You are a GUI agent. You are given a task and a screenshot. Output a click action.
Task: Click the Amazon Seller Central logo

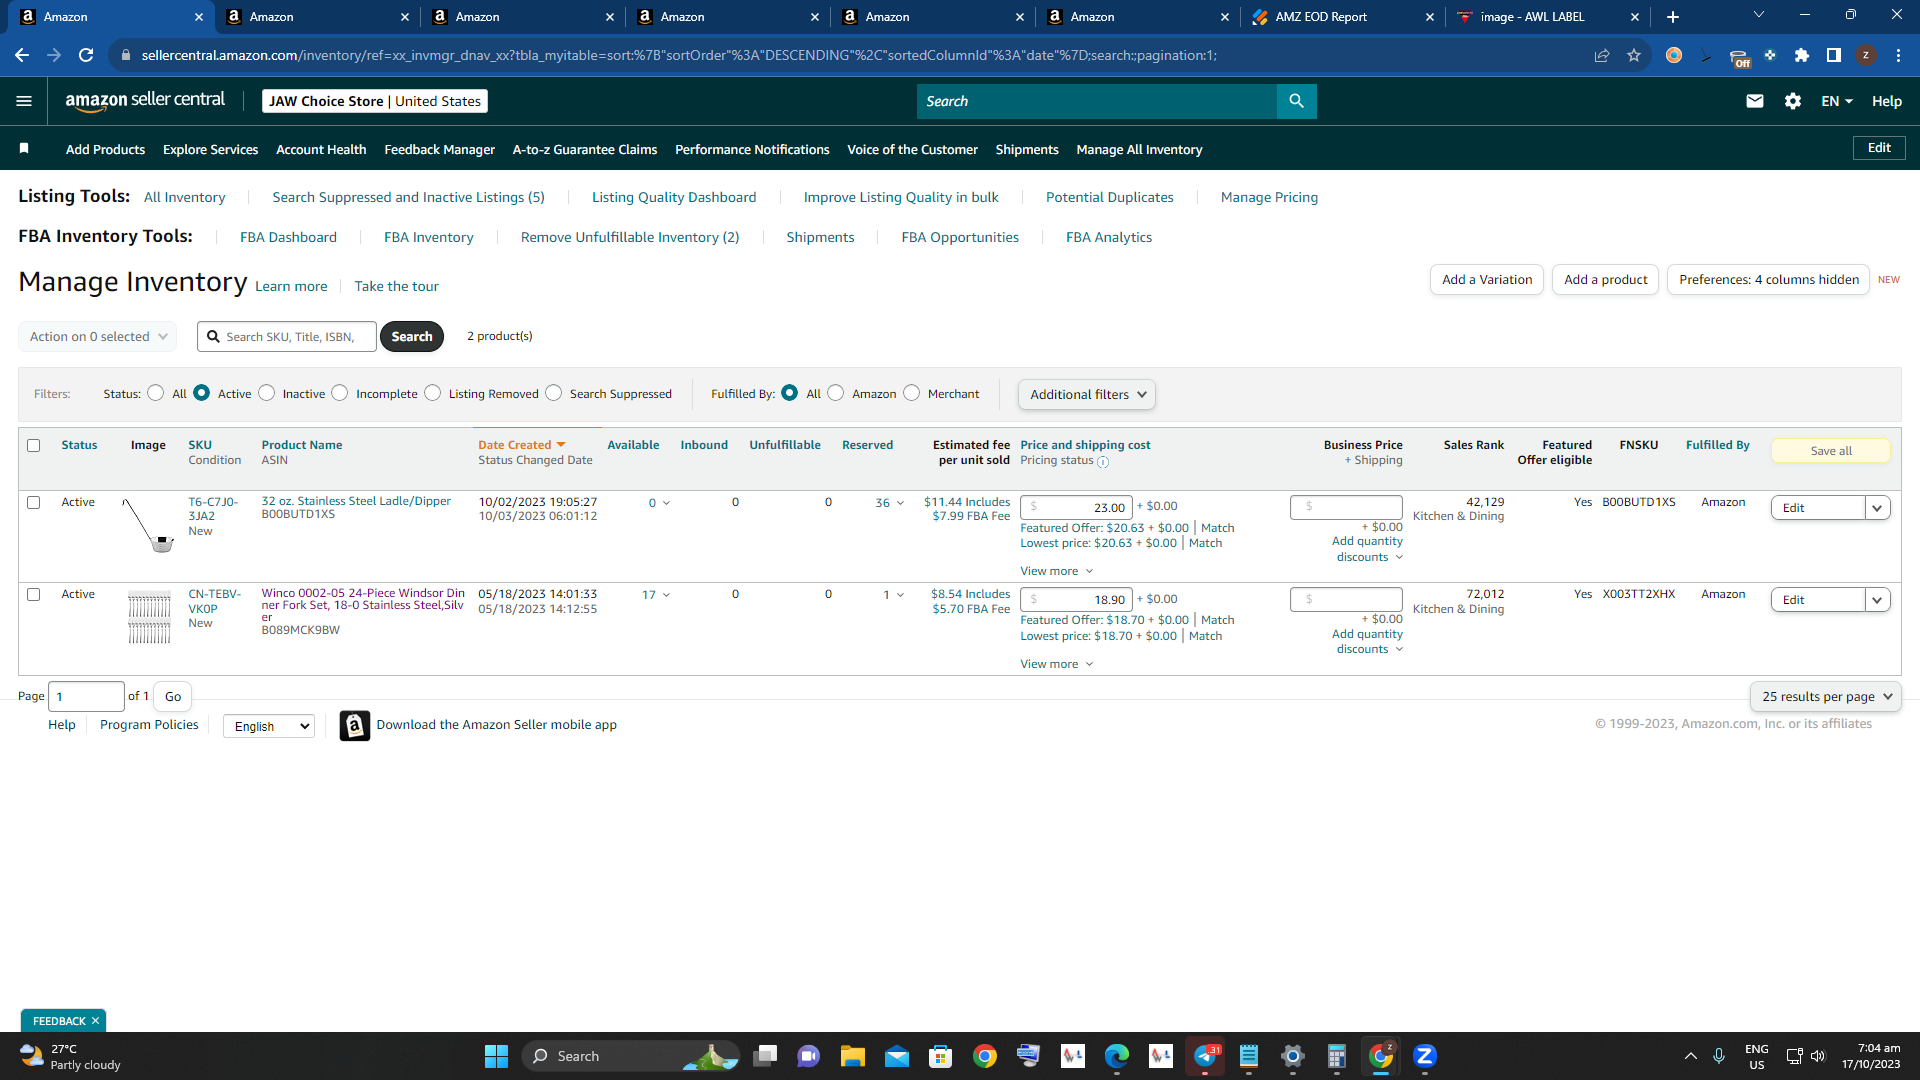click(145, 100)
